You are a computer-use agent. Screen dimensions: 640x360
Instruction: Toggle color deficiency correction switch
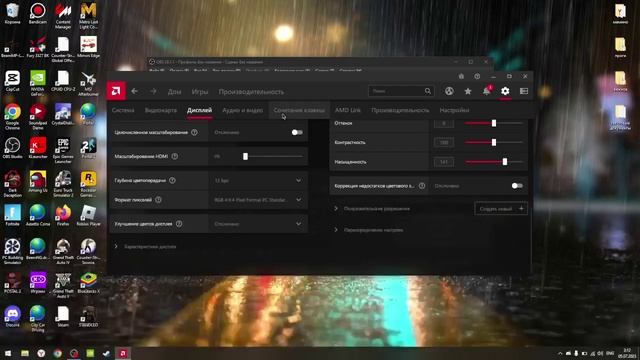tap(517, 186)
